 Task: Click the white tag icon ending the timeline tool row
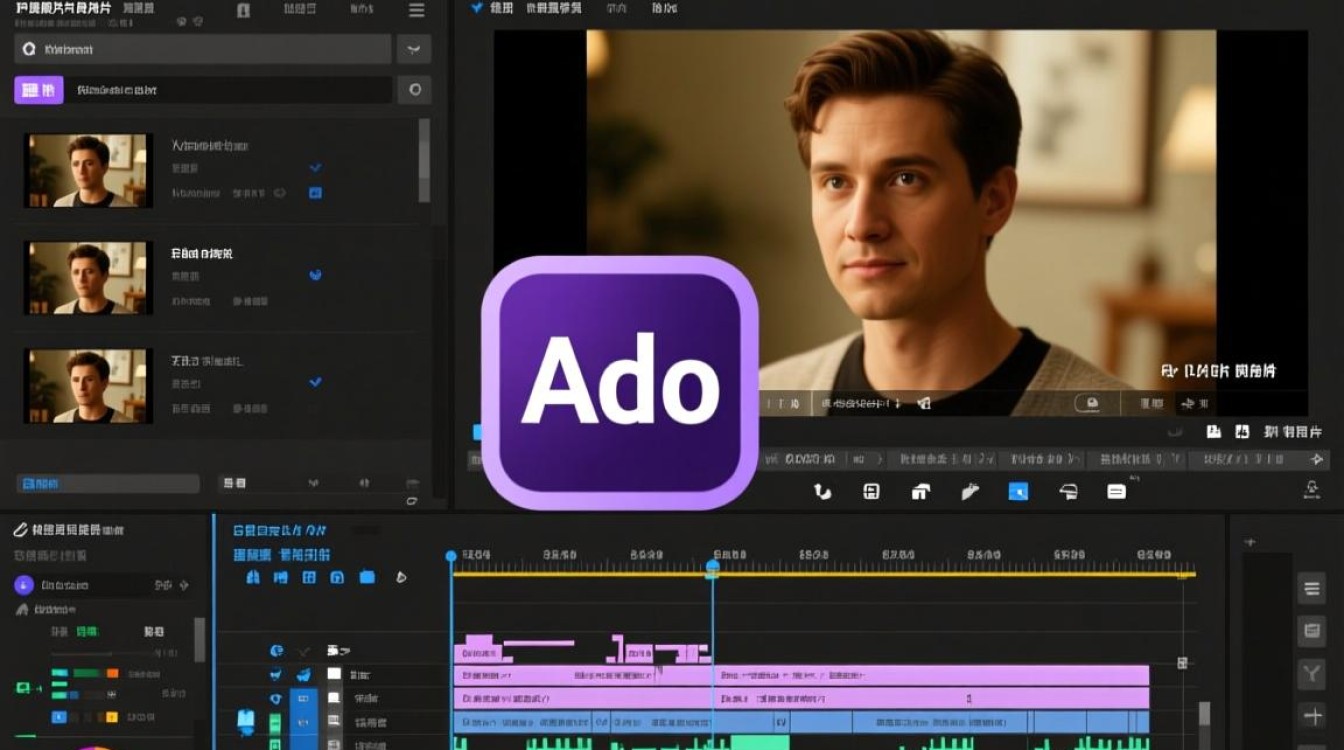[x=401, y=577]
